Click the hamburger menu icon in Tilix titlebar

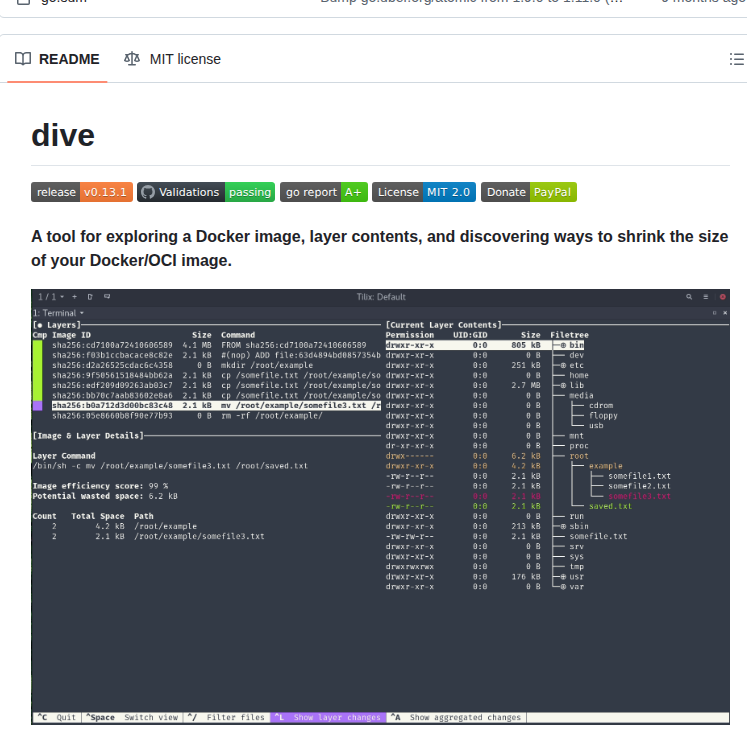[706, 297]
